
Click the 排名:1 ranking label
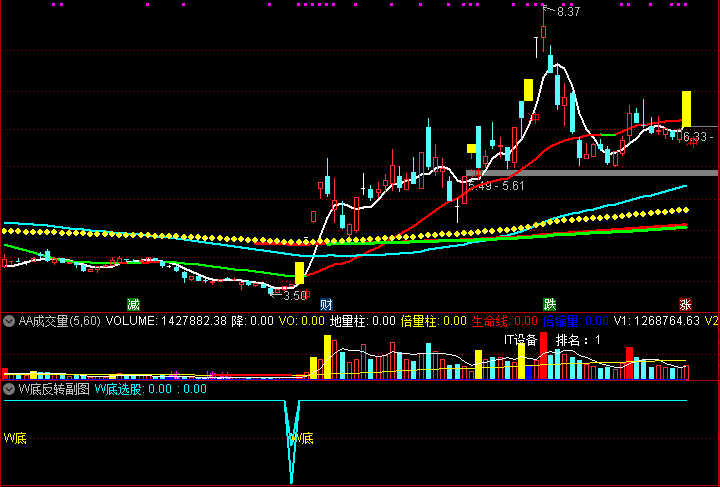coord(578,340)
